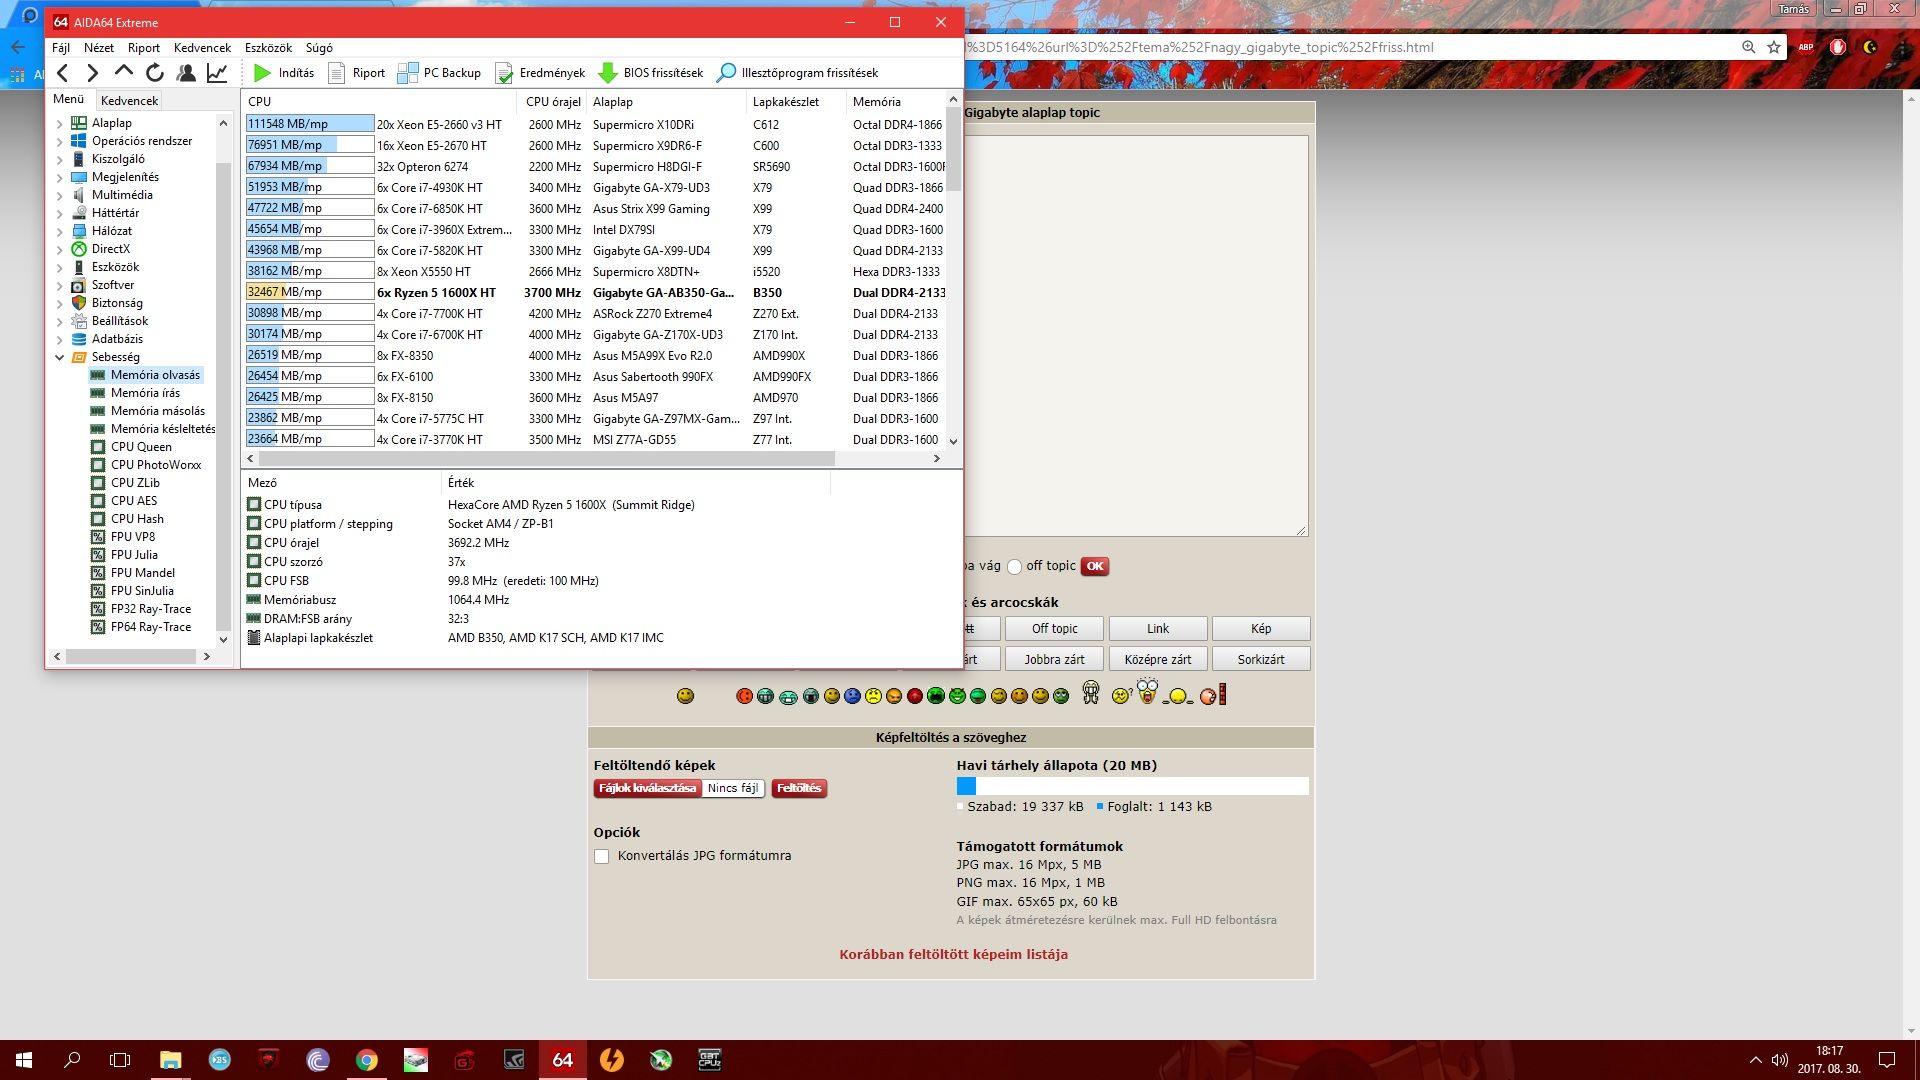Expand the Alaplap tree node

point(59,124)
